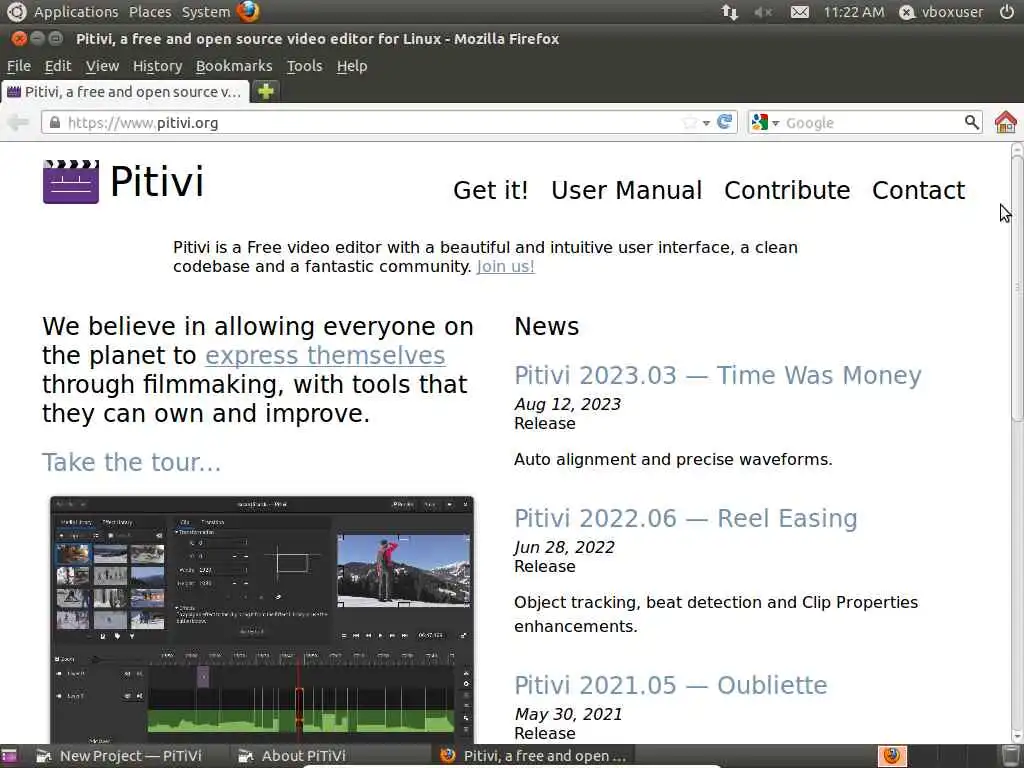1024x768 pixels.
Task: Select the Pitivi browser tab
Action: (x=125, y=92)
